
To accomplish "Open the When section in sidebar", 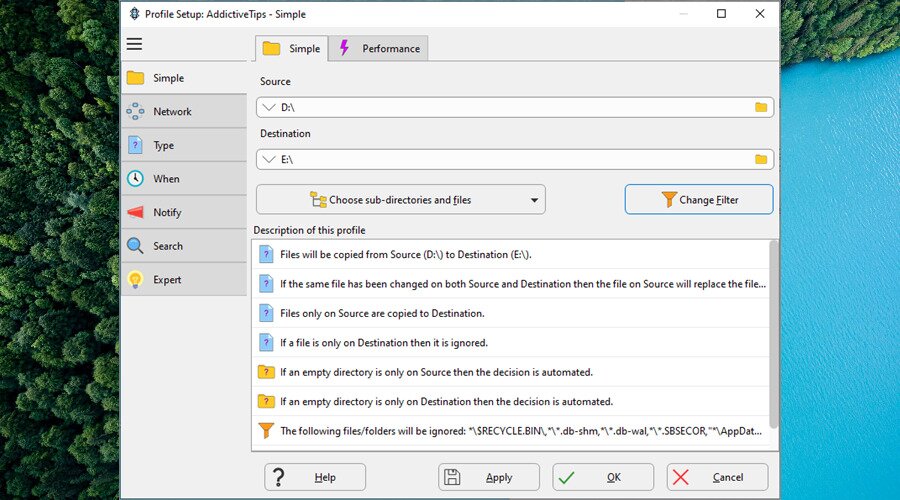I will click(184, 179).
